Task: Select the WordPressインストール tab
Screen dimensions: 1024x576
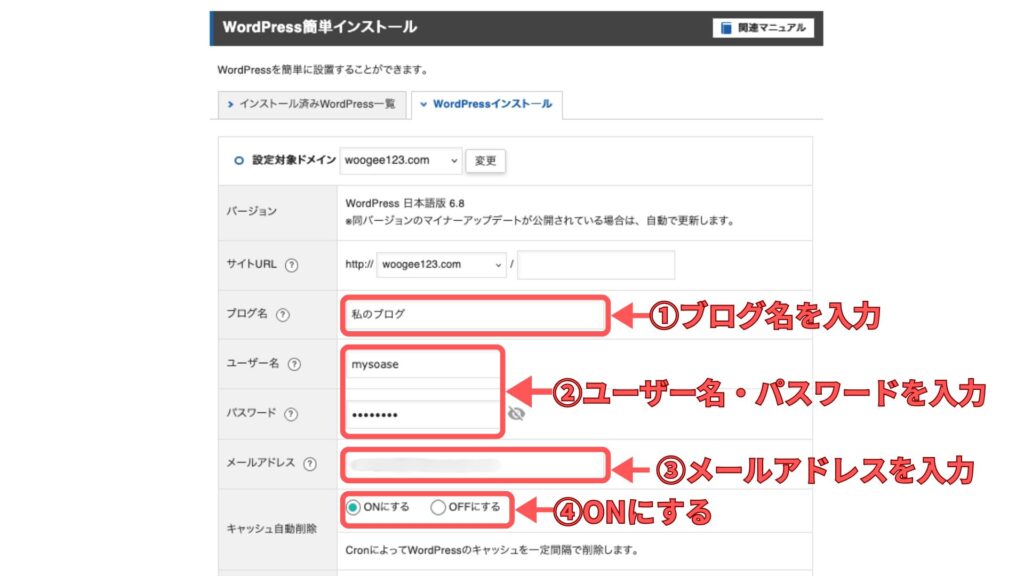Action: pyautogui.click(x=487, y=104)
